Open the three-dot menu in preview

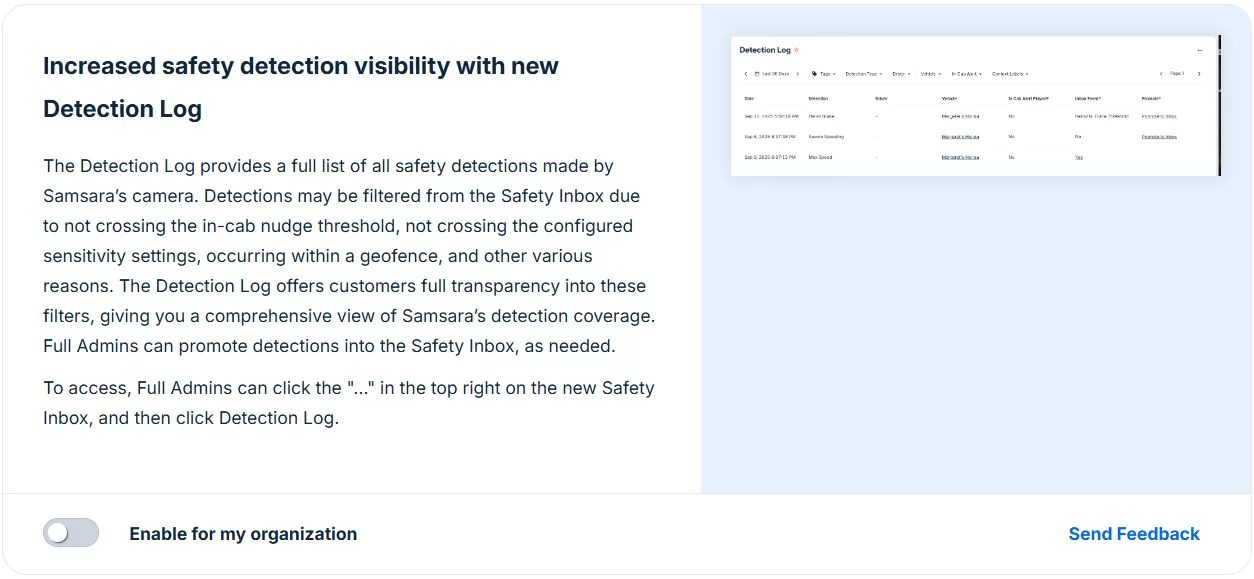(1200, 50)
